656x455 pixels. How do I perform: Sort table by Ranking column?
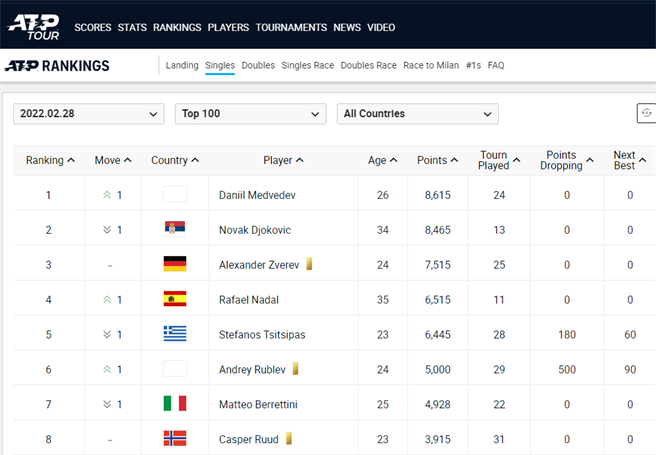[x=50, y=160]
